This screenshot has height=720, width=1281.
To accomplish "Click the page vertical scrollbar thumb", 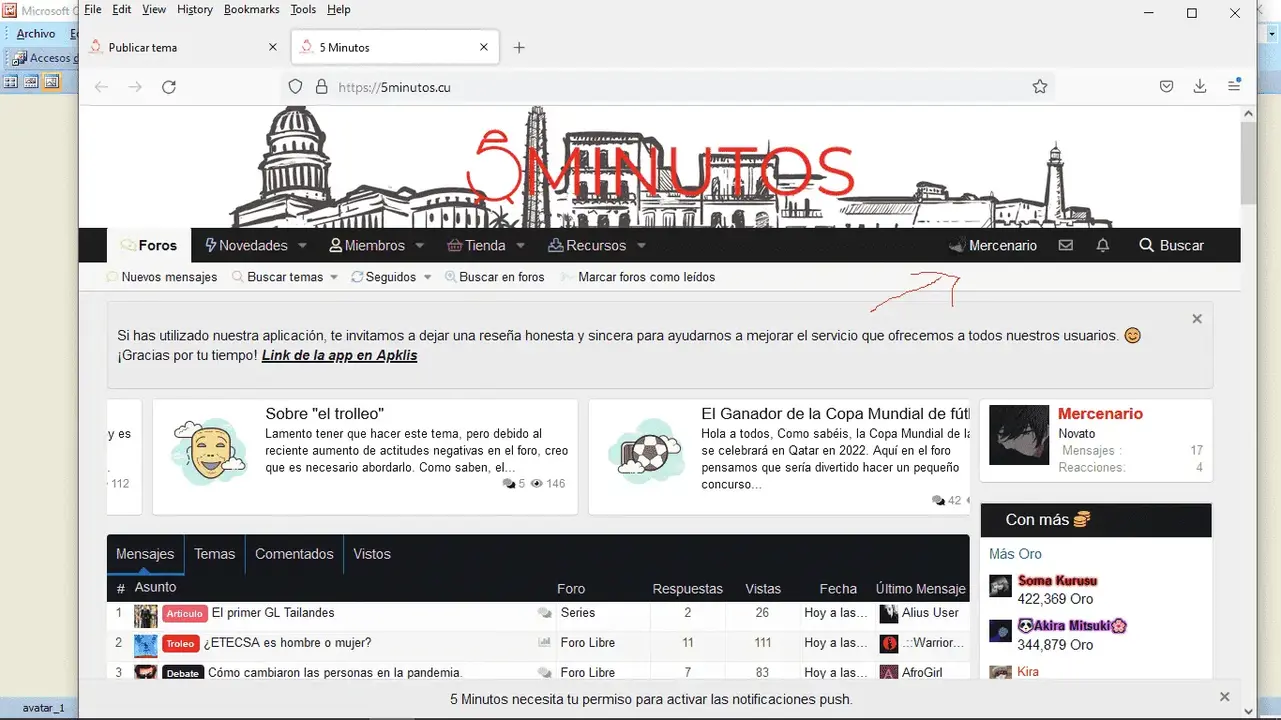I will (1248, 162).
